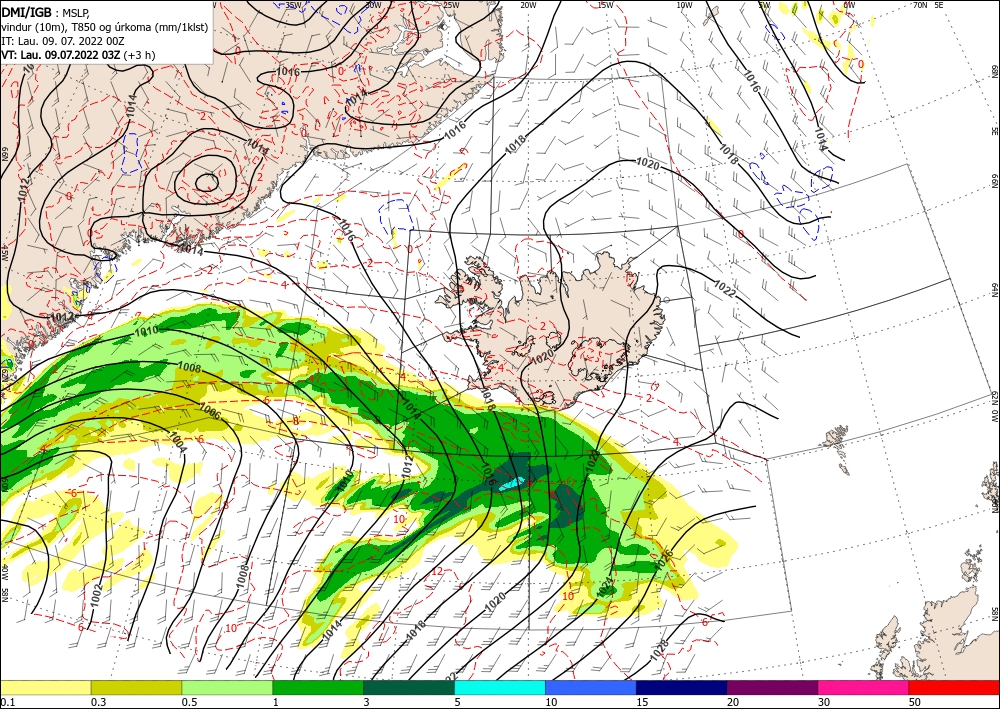1000x709 pixels.
Task: Click the 1026 isobar label
Action: coord(663,559)
